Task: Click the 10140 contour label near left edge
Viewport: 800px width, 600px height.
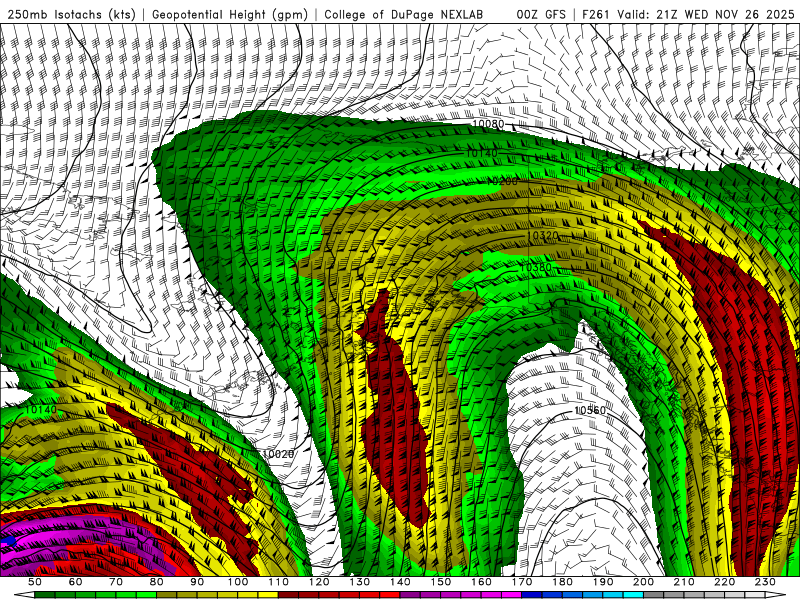Action: [x=41, y=409]
